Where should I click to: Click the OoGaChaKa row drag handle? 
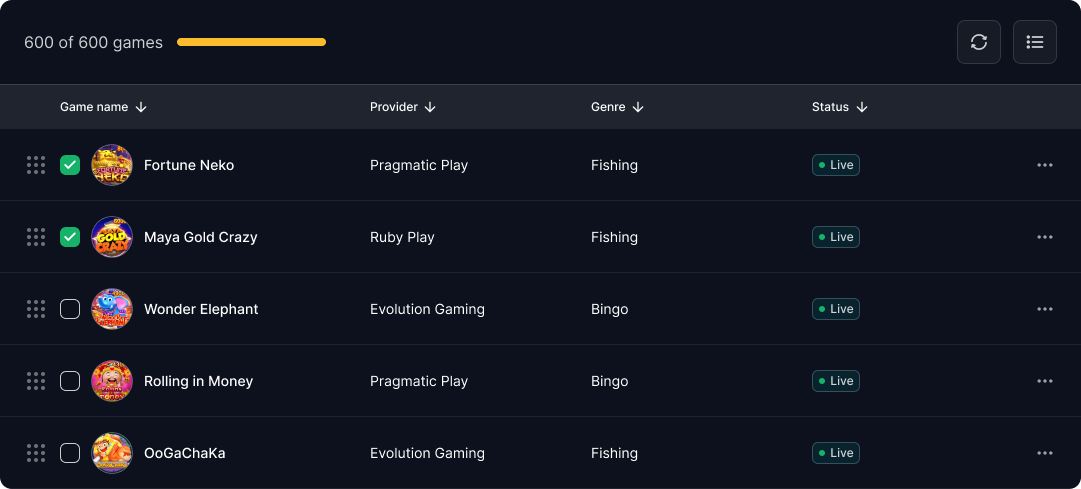[x=36, y=453]
